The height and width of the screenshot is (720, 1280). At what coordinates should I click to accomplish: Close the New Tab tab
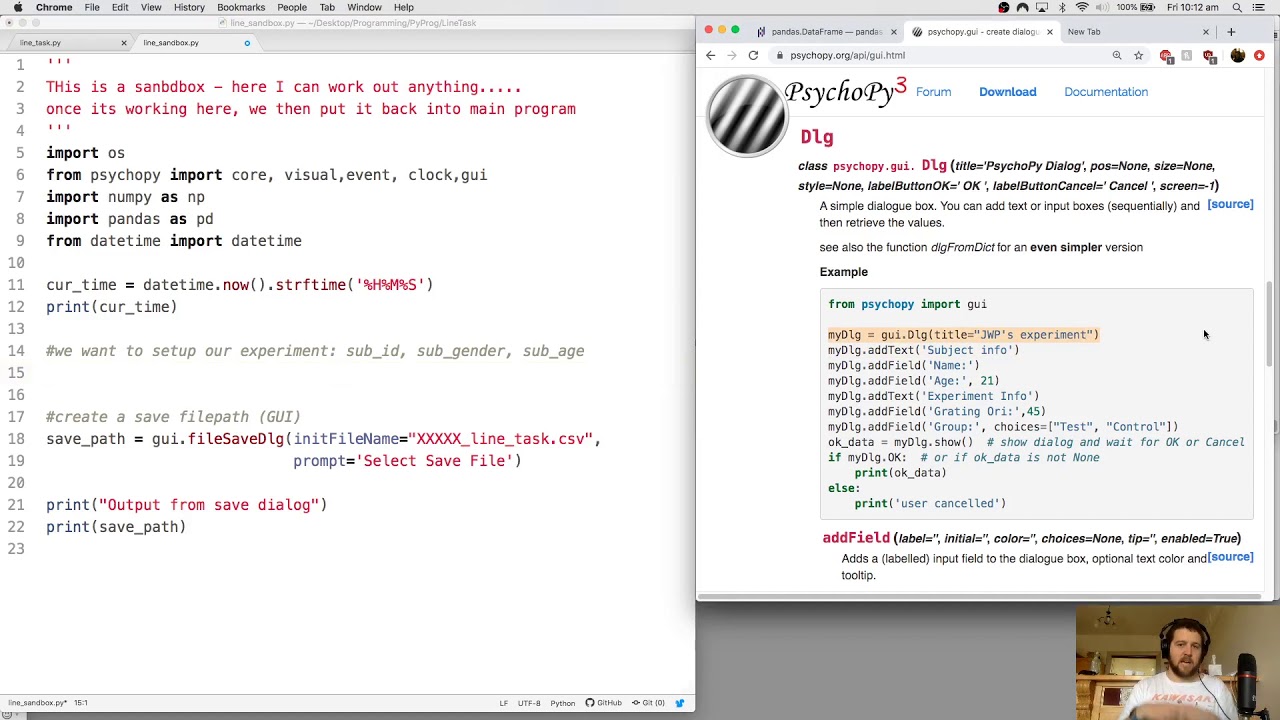1205,32
